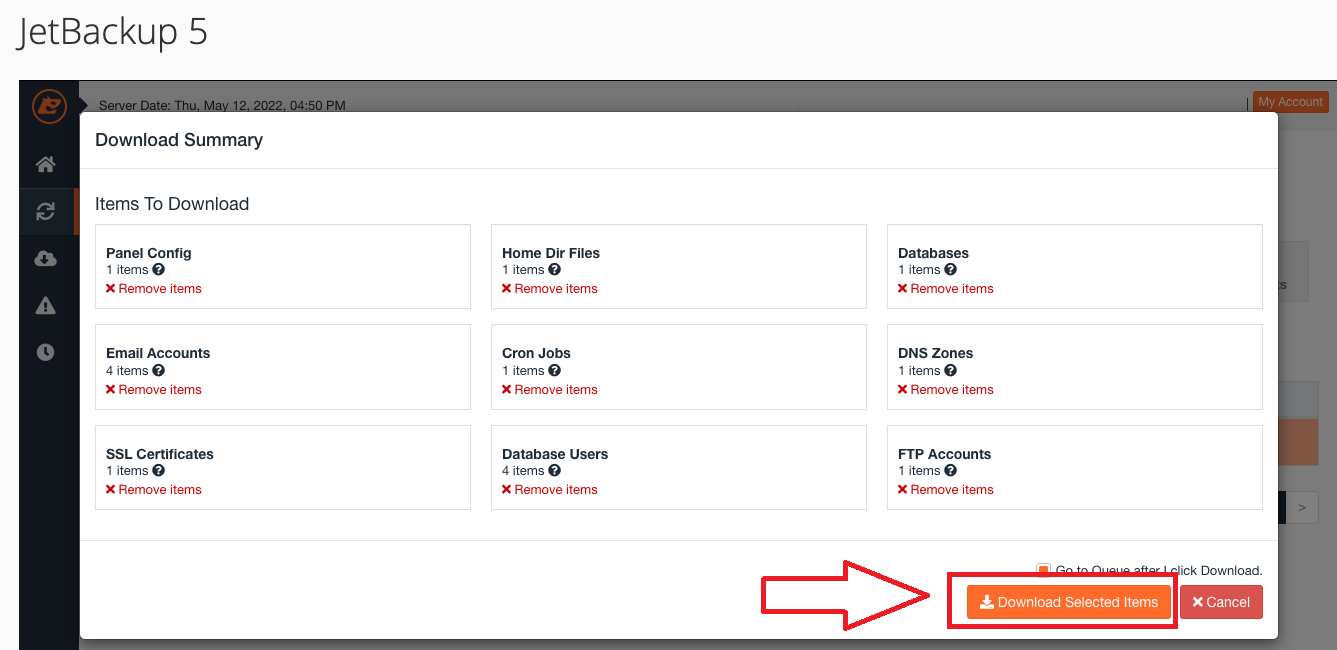Open the Restore & Download sidebar icon
This screenshot has width=1337, height=650.
(x=45, y=211)
